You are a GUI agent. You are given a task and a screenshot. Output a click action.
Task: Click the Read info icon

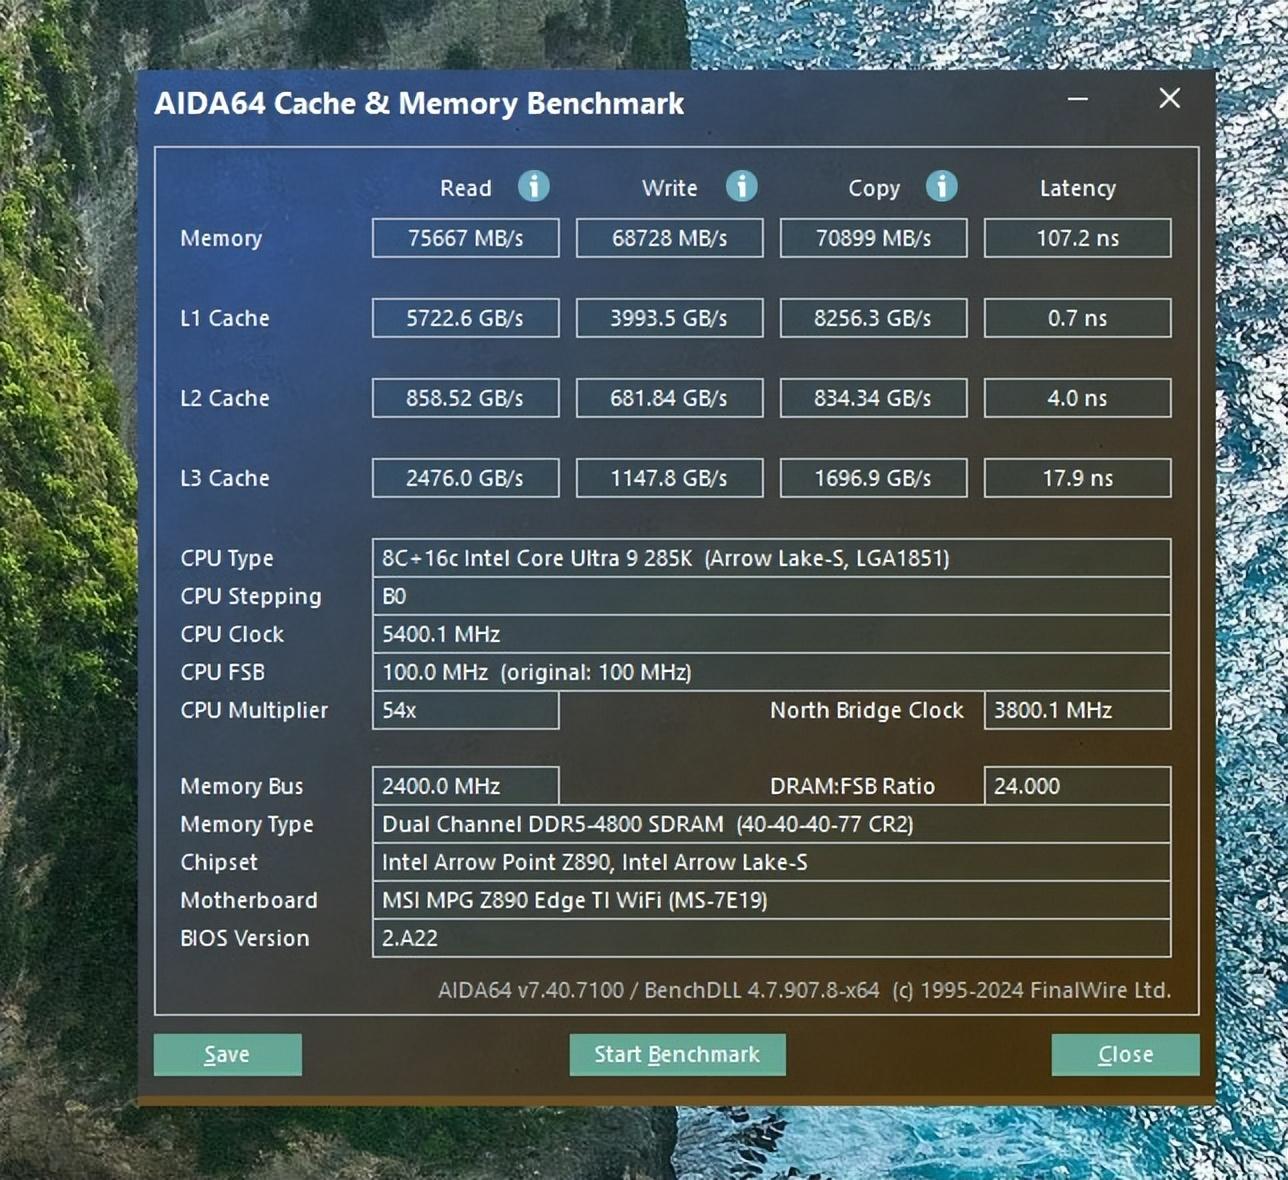(x=534, y=186)
